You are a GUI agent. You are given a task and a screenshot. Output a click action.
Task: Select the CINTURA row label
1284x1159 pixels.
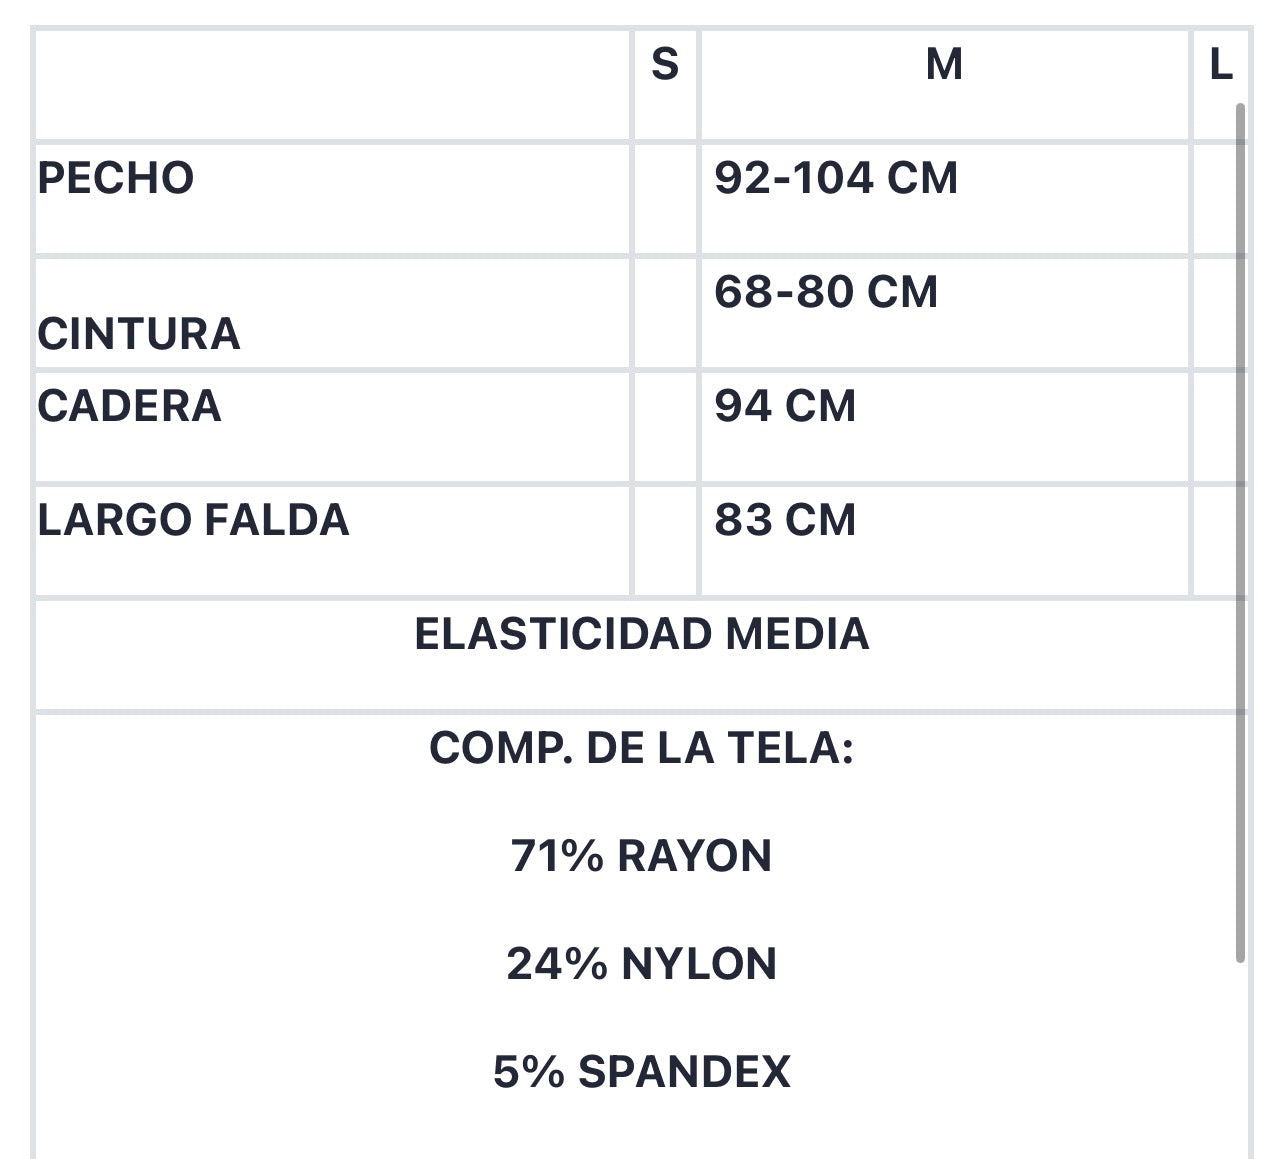[139, 334]
